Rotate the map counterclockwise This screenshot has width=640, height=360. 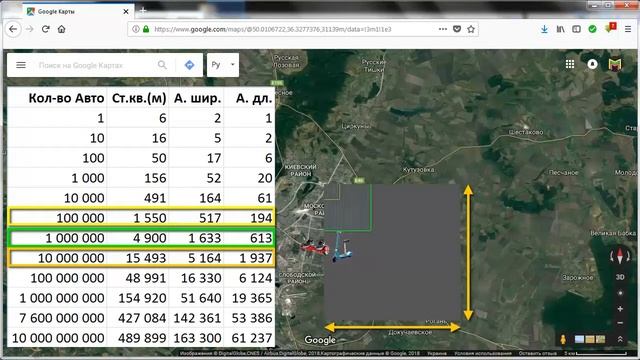pyautogui.click(x=612, y=256)
